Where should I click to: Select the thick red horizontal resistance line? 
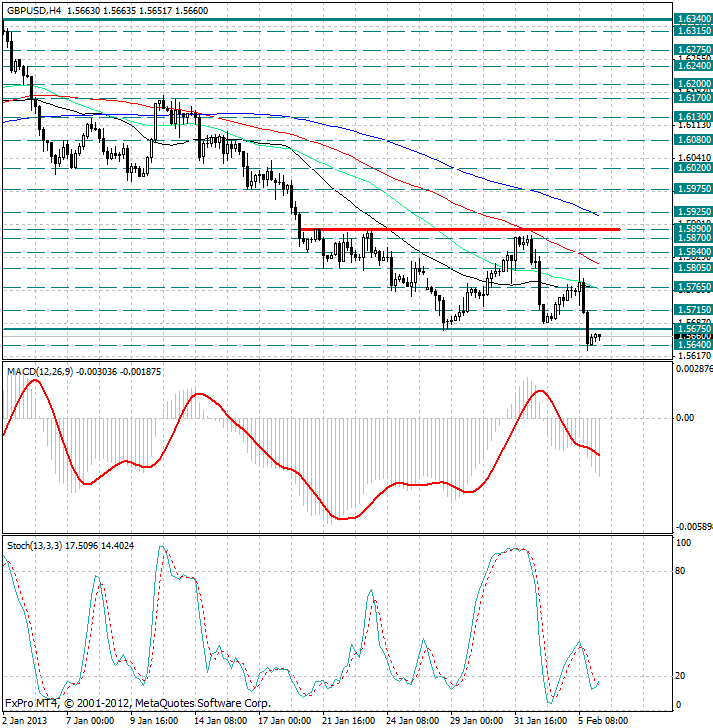(x=460, y=230)
